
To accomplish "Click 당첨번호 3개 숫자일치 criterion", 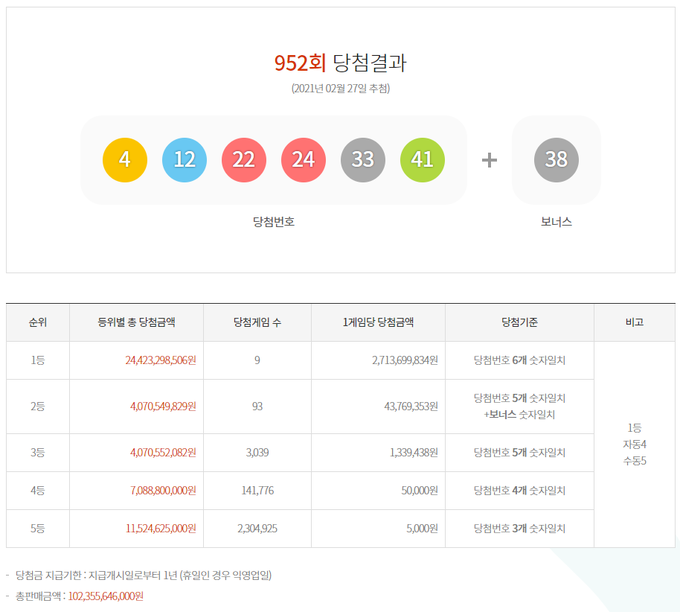I will click(520, 529).
